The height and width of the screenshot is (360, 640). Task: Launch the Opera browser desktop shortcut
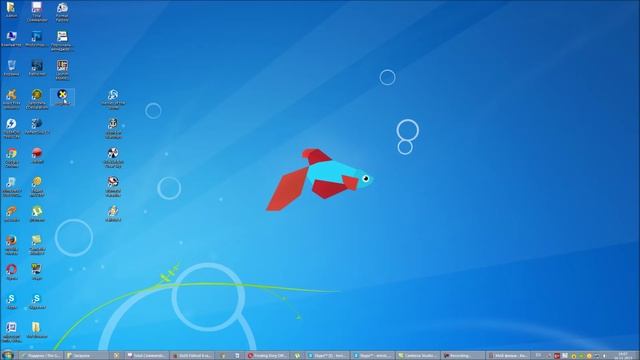[11, 272]
